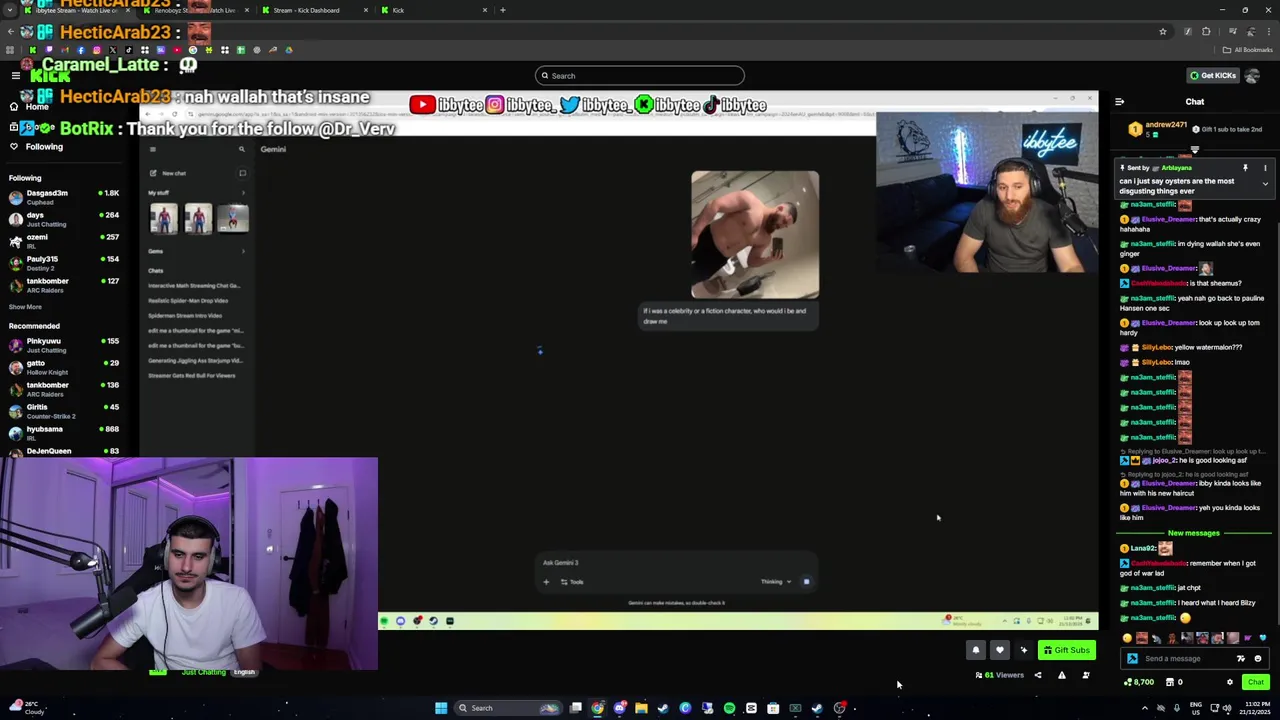Screen dimensions: 1280x720
Task: Collapse the leaderboard handle below andrew2471
Action: point(1194,150)
